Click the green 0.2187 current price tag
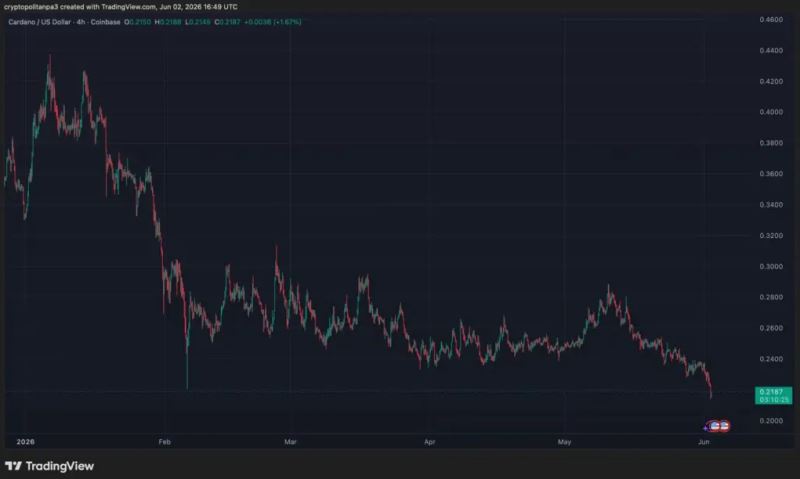 773,395
